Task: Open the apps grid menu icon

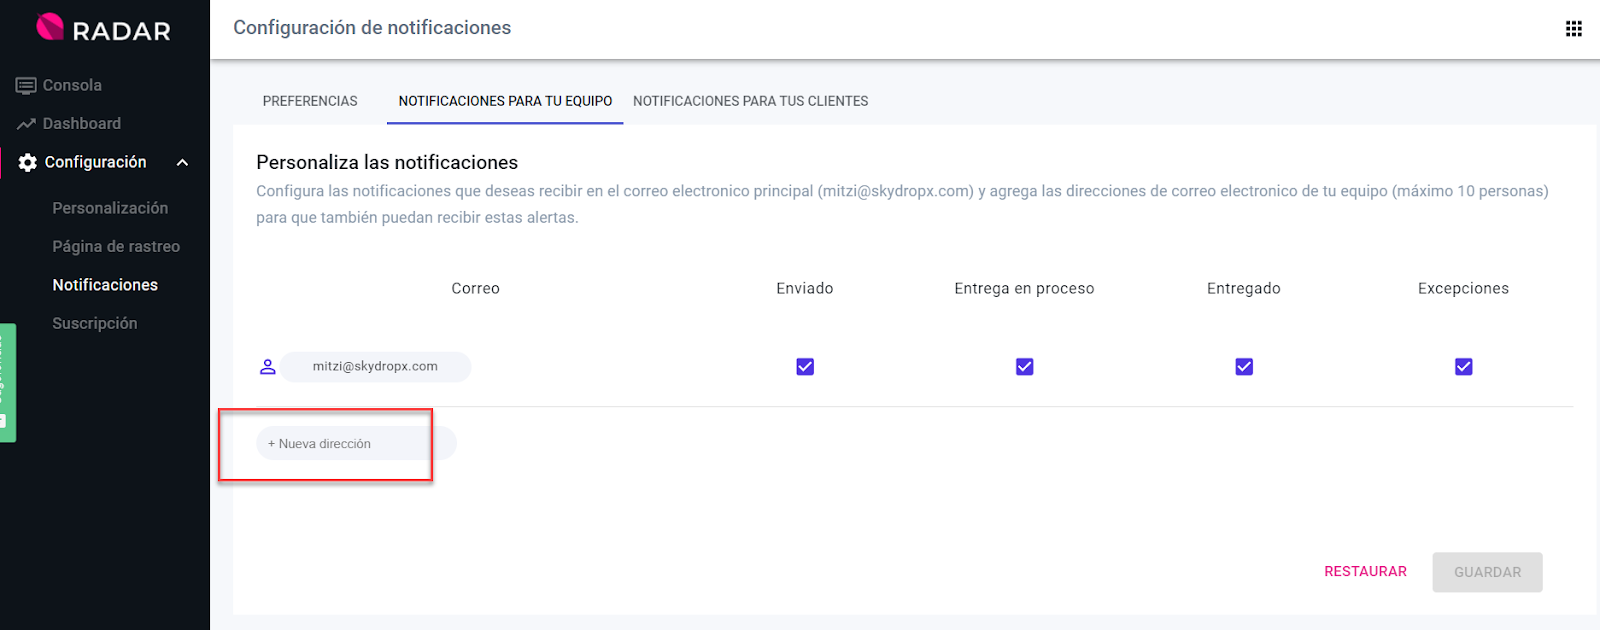Action: tap(1573, 29)
